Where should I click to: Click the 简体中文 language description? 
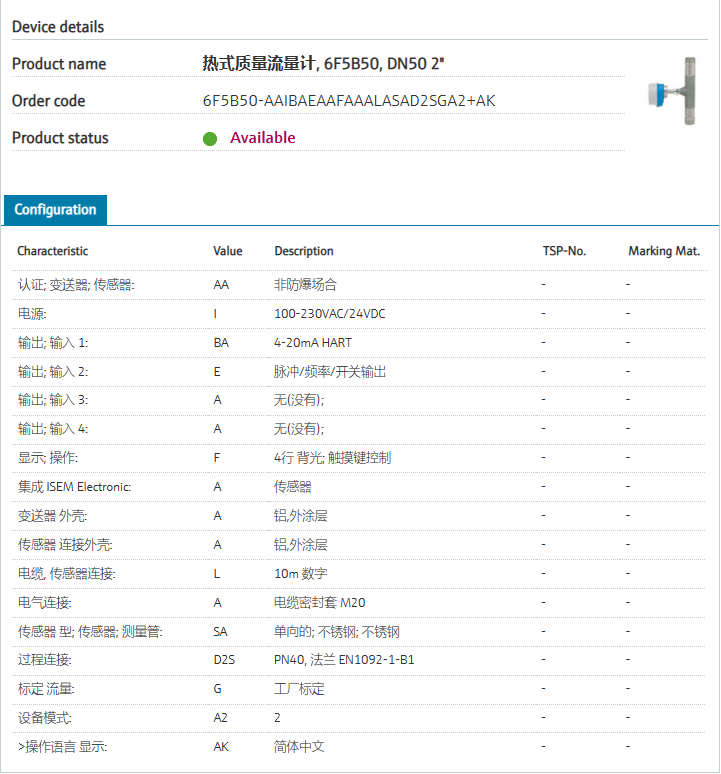coord(300,747)
